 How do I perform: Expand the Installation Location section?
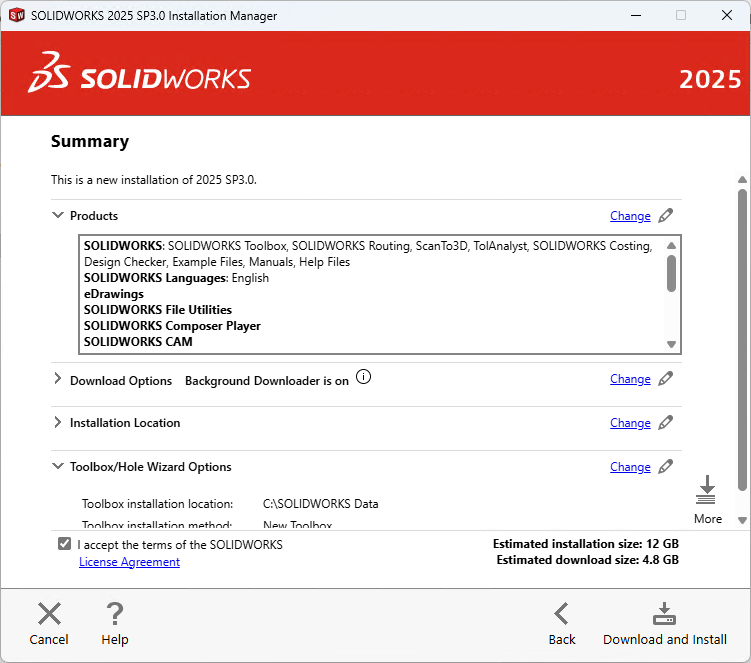[x=57, y=423]
